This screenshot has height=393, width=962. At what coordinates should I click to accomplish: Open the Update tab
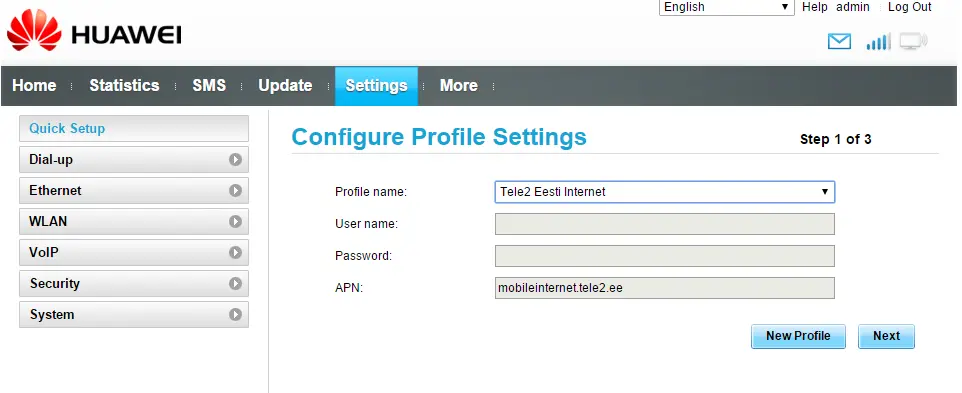285,86
